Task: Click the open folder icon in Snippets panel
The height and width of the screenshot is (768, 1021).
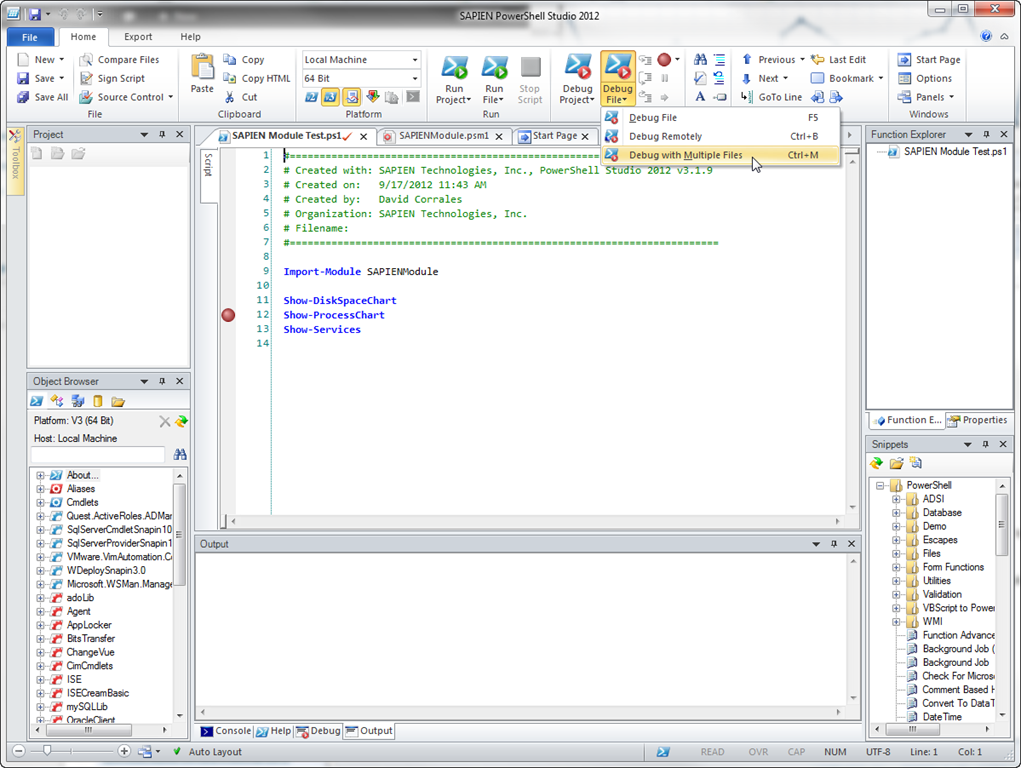Action: point(897,463)
